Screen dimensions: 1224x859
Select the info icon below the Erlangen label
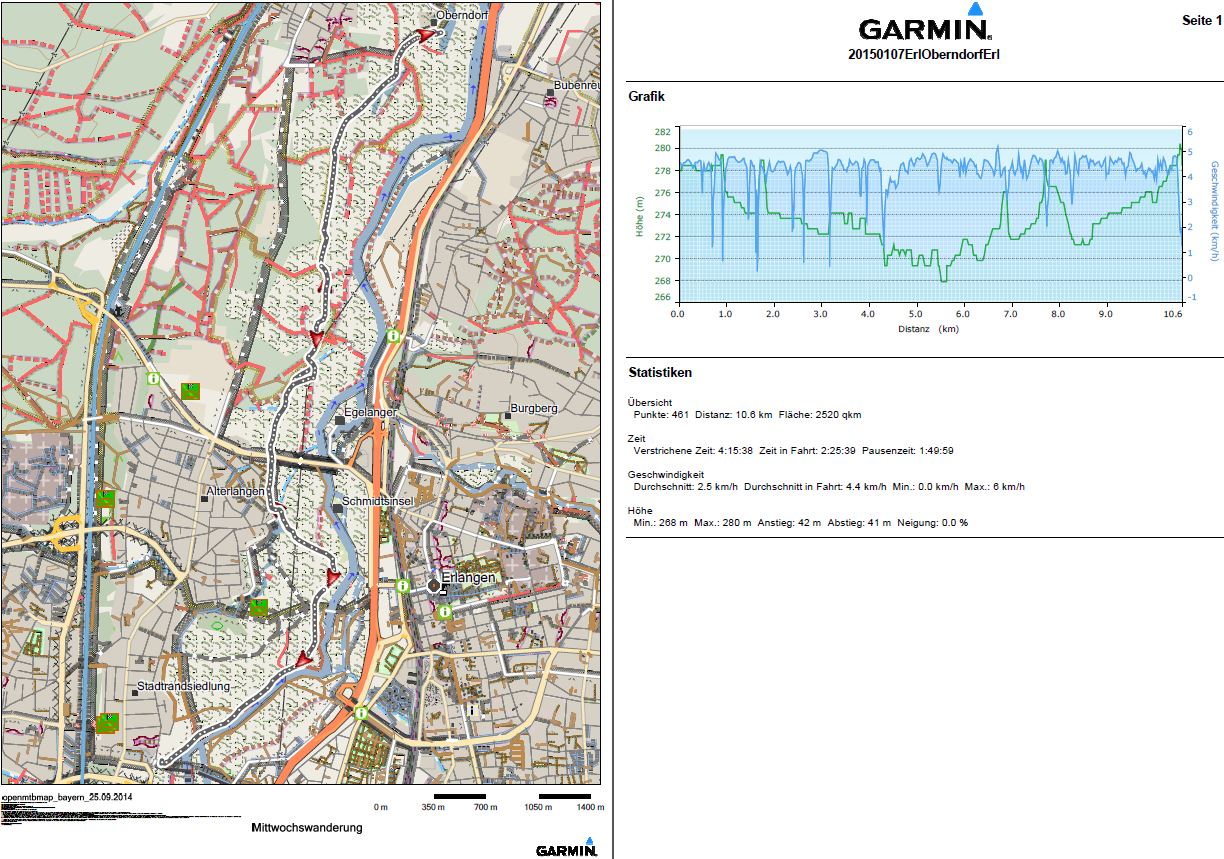coord(445,611)
